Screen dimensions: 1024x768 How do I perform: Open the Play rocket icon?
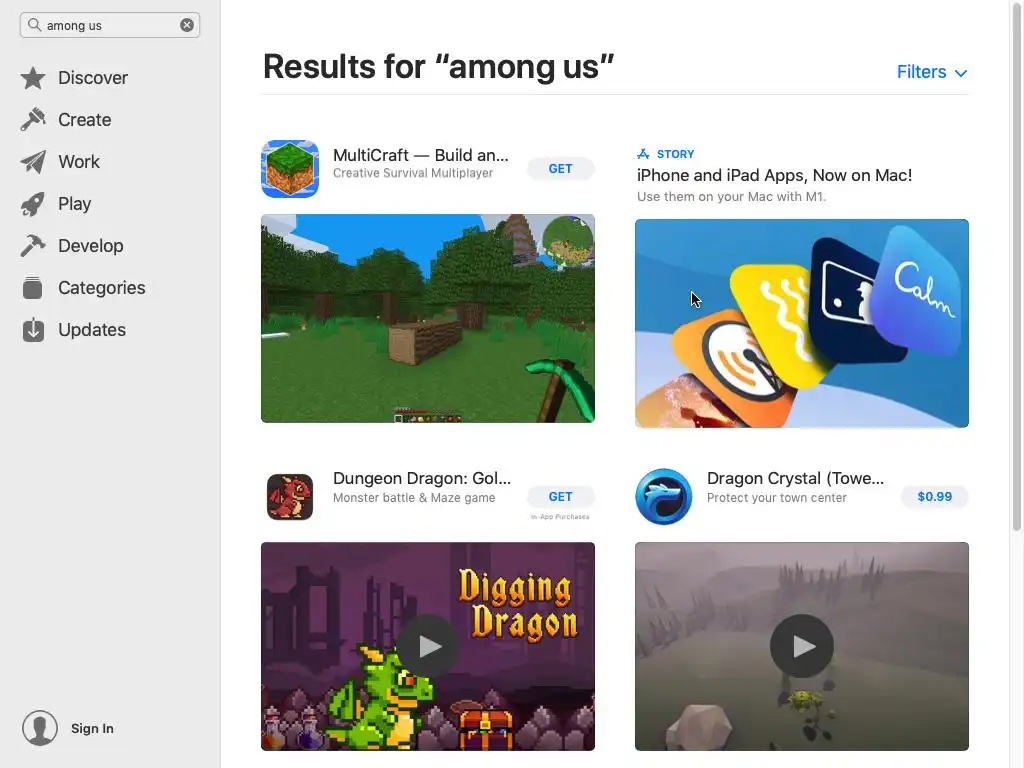point(33,204)
